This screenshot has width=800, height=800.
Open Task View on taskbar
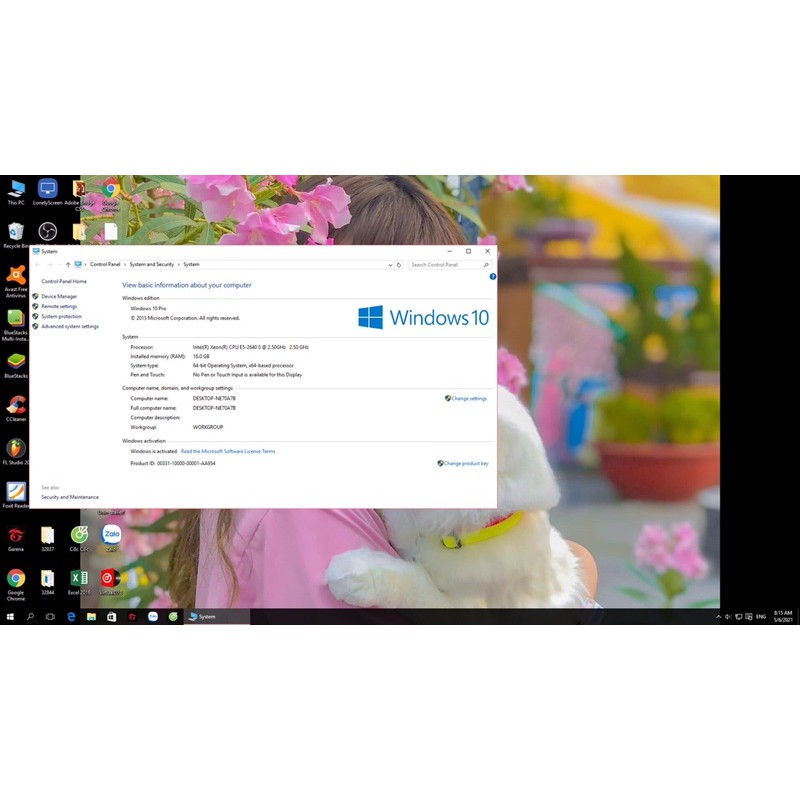tap(50, 616)
